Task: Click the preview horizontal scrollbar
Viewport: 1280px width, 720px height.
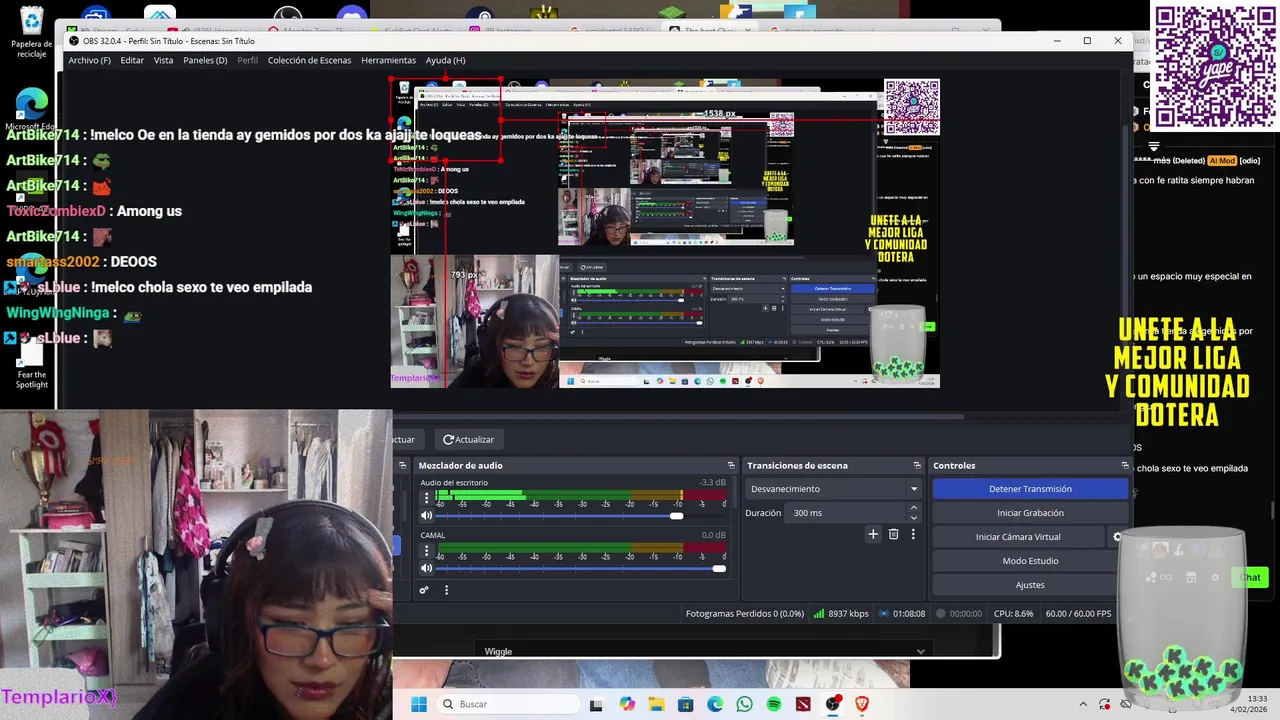Action: 678,417
